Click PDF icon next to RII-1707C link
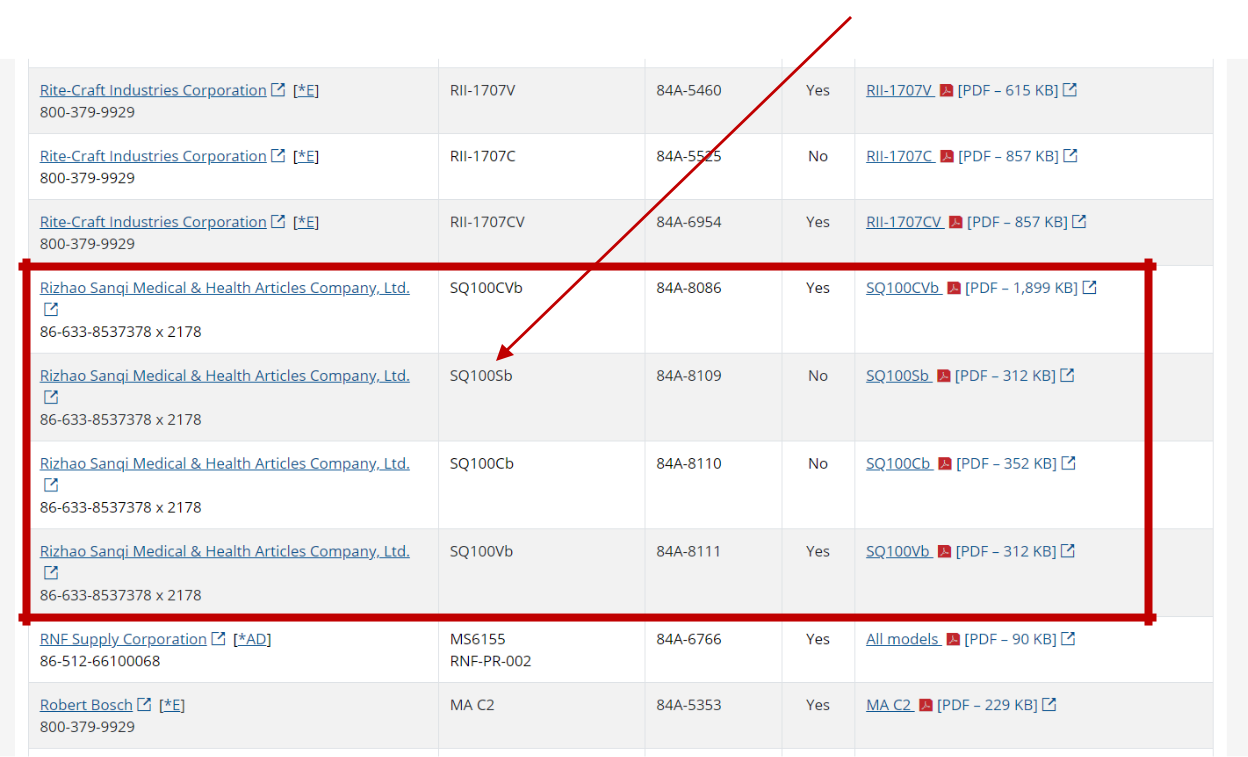The height and width of the screenshot is (757, 1248). [946, 156]
